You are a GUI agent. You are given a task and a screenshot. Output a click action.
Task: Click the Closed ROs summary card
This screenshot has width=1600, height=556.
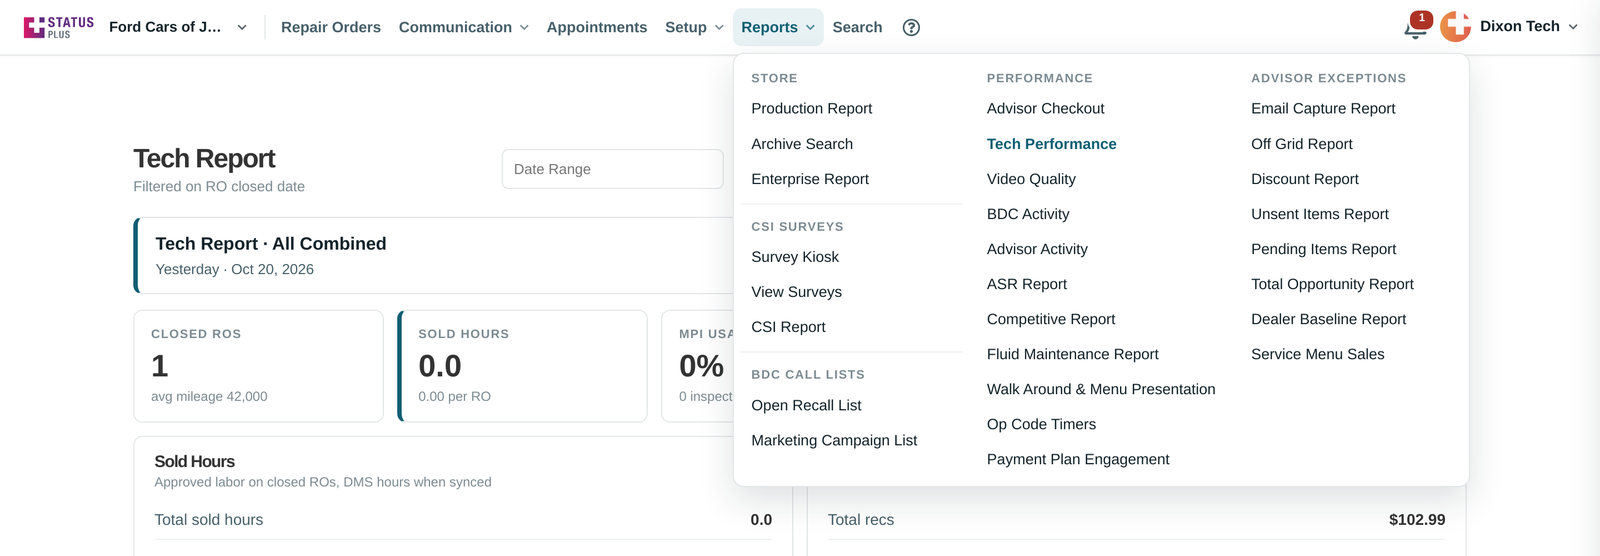tap(259, 366)
